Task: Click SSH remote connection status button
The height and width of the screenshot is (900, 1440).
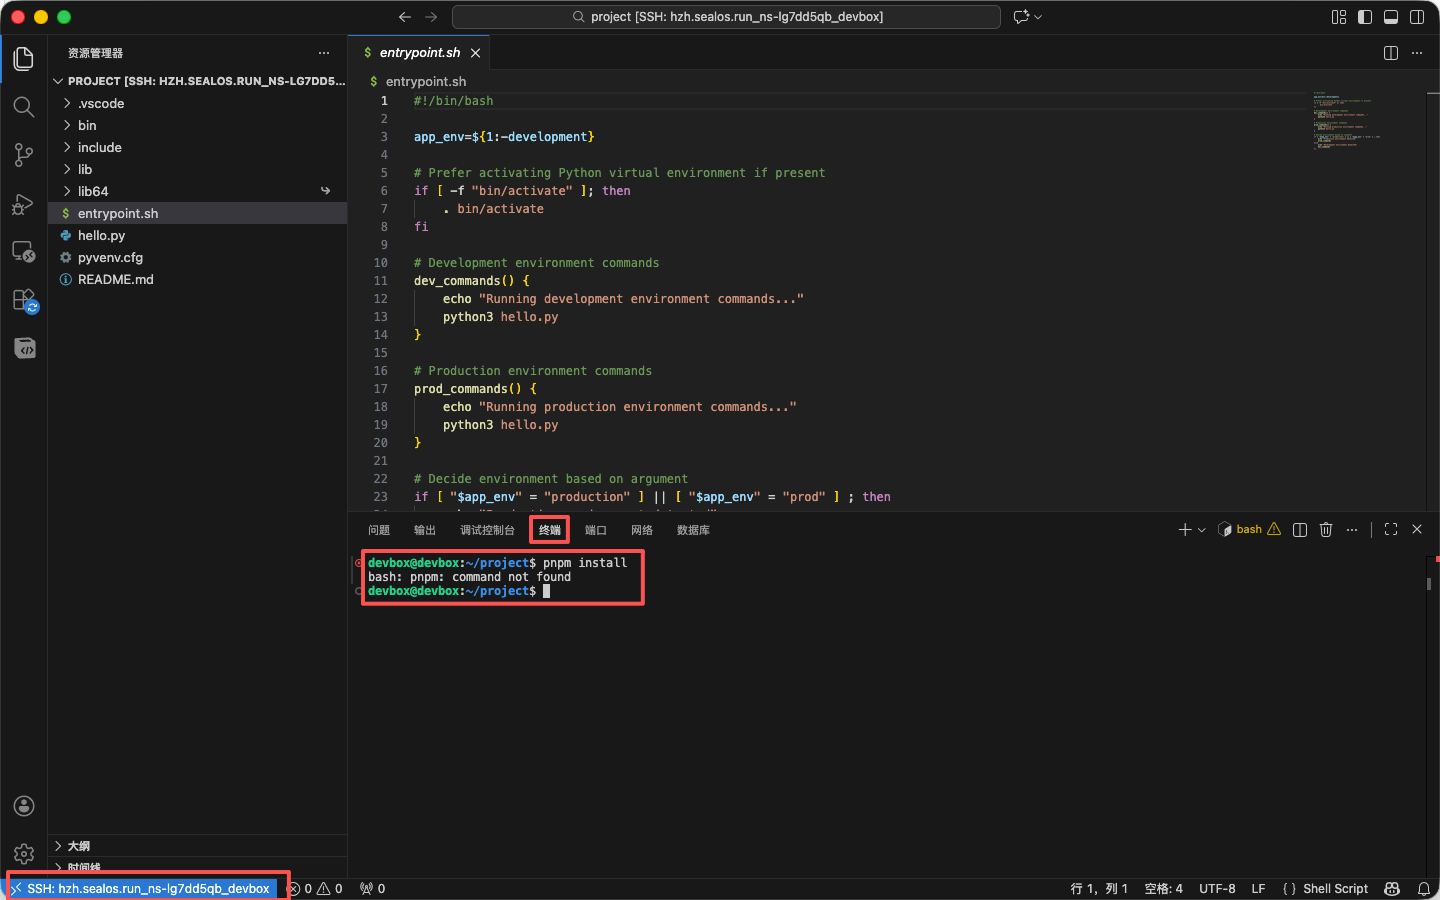Action: coord(141,889)
